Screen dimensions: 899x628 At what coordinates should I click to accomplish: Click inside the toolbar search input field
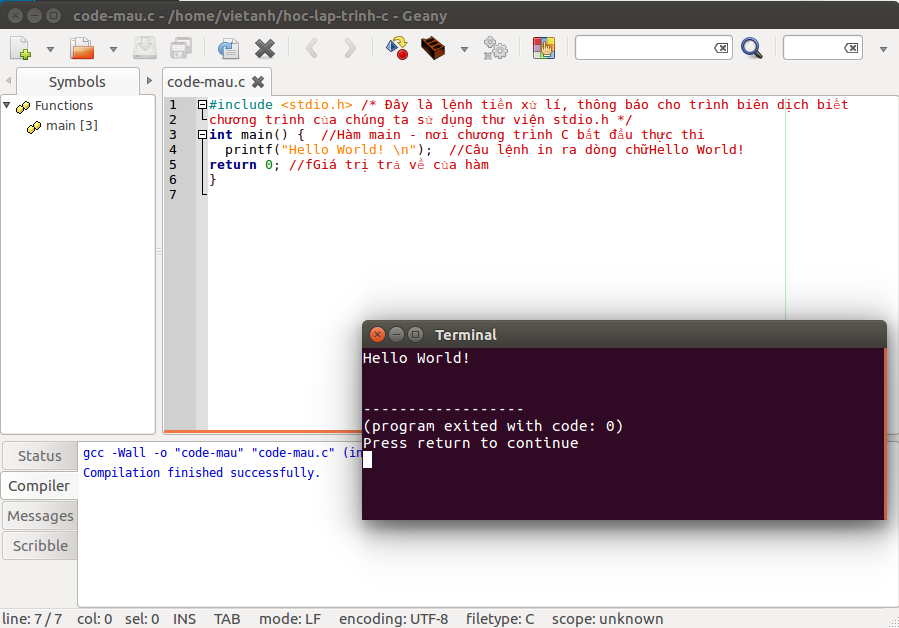tap(643, 48)
